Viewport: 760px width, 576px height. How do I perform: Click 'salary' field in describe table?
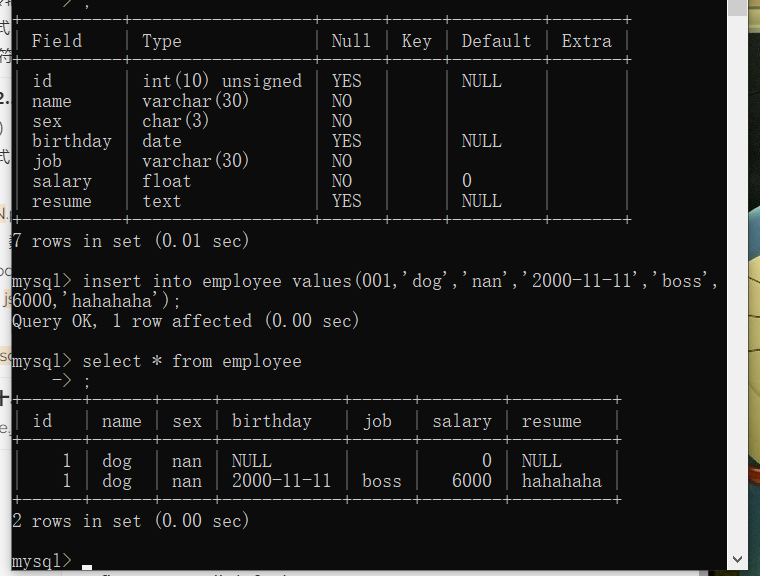62,181
